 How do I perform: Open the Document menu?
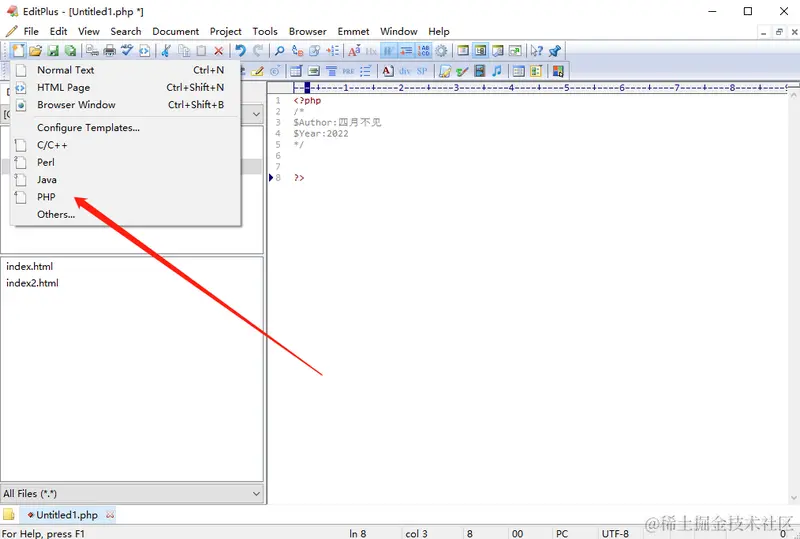(176, 31)
